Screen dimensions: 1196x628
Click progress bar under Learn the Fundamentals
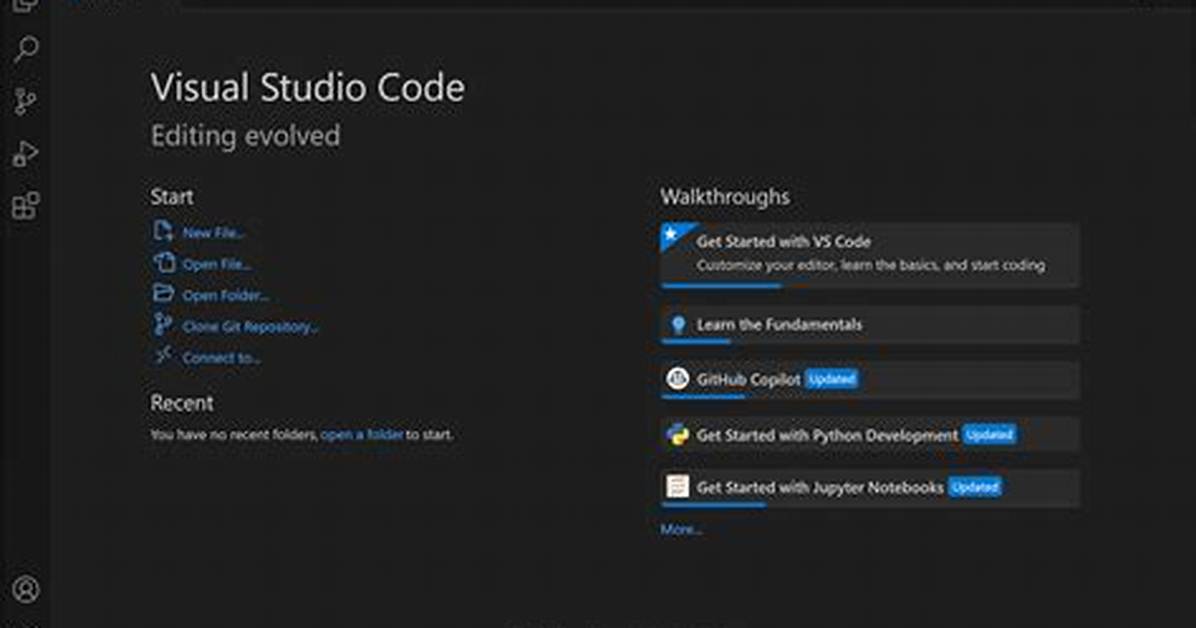[x=696, y=342]
